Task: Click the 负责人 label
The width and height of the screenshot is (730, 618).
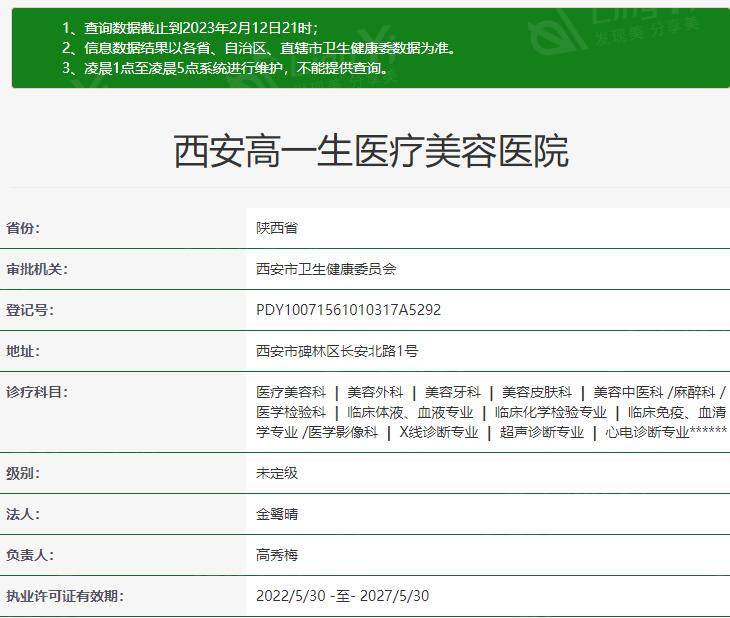Action: tap(30, 555)
